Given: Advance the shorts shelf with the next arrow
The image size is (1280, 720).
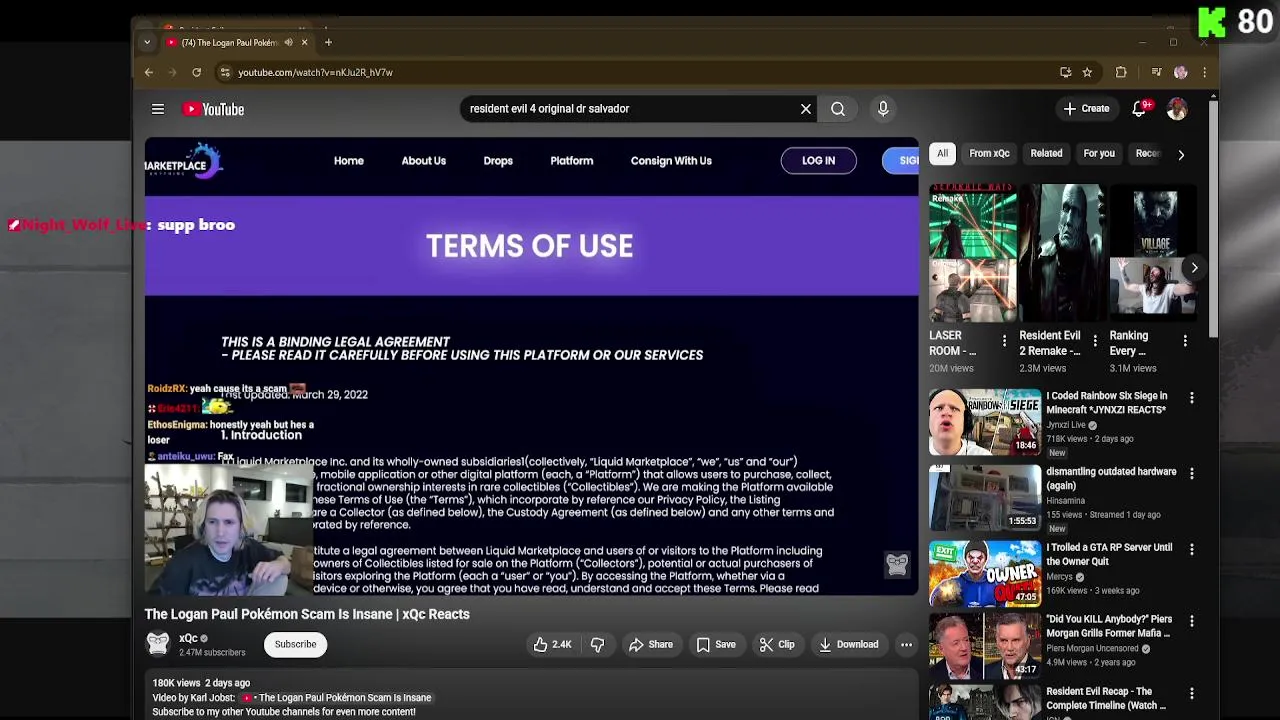Looking at the screenshot, I should [x=1194, y=267].
